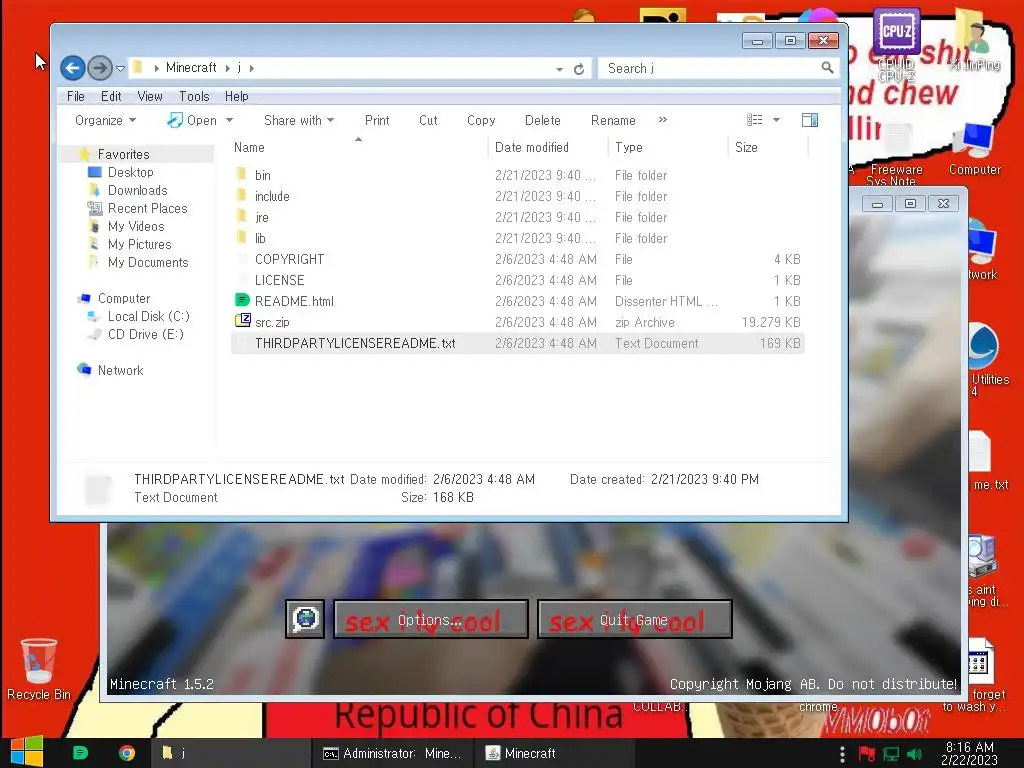This screenshot has height=768, width=1024.
Task: Select the COPYRIGHT file
Action: [x=517, y=259]
